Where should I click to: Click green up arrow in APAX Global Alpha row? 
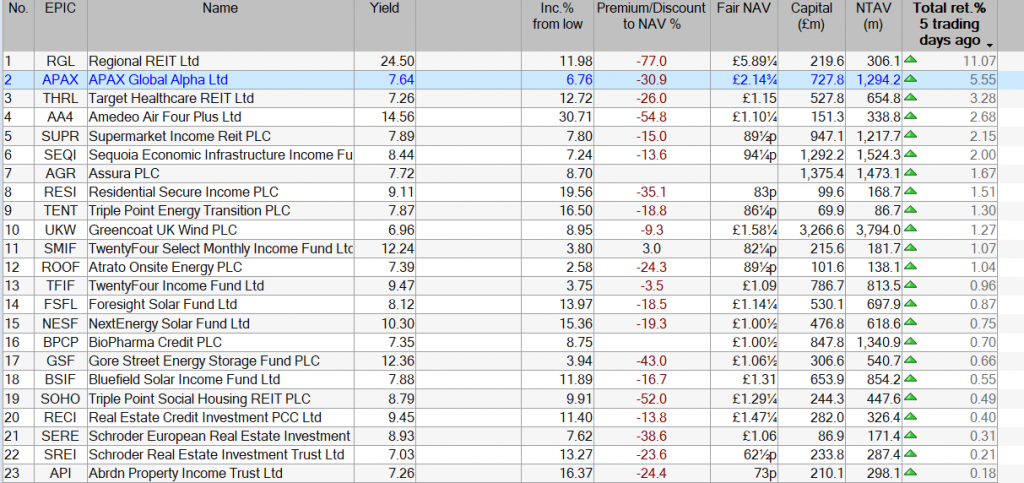pyautogui.click(x=910, y=80)
